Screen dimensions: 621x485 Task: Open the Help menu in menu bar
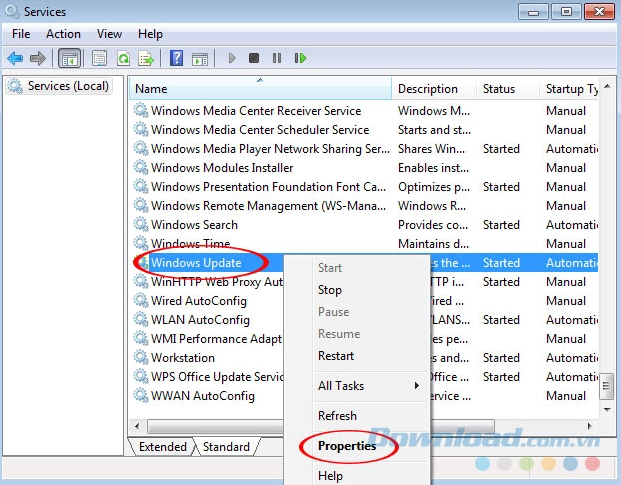[150, 34]
